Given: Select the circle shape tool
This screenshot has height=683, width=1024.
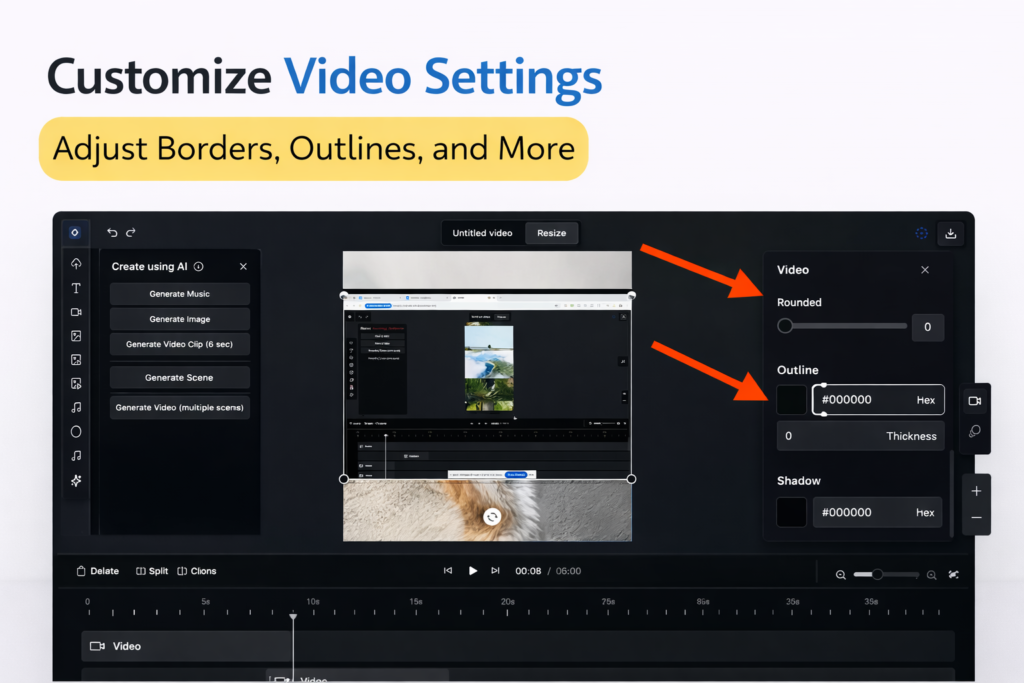Looking at the screenshot, I should (76, 432).
